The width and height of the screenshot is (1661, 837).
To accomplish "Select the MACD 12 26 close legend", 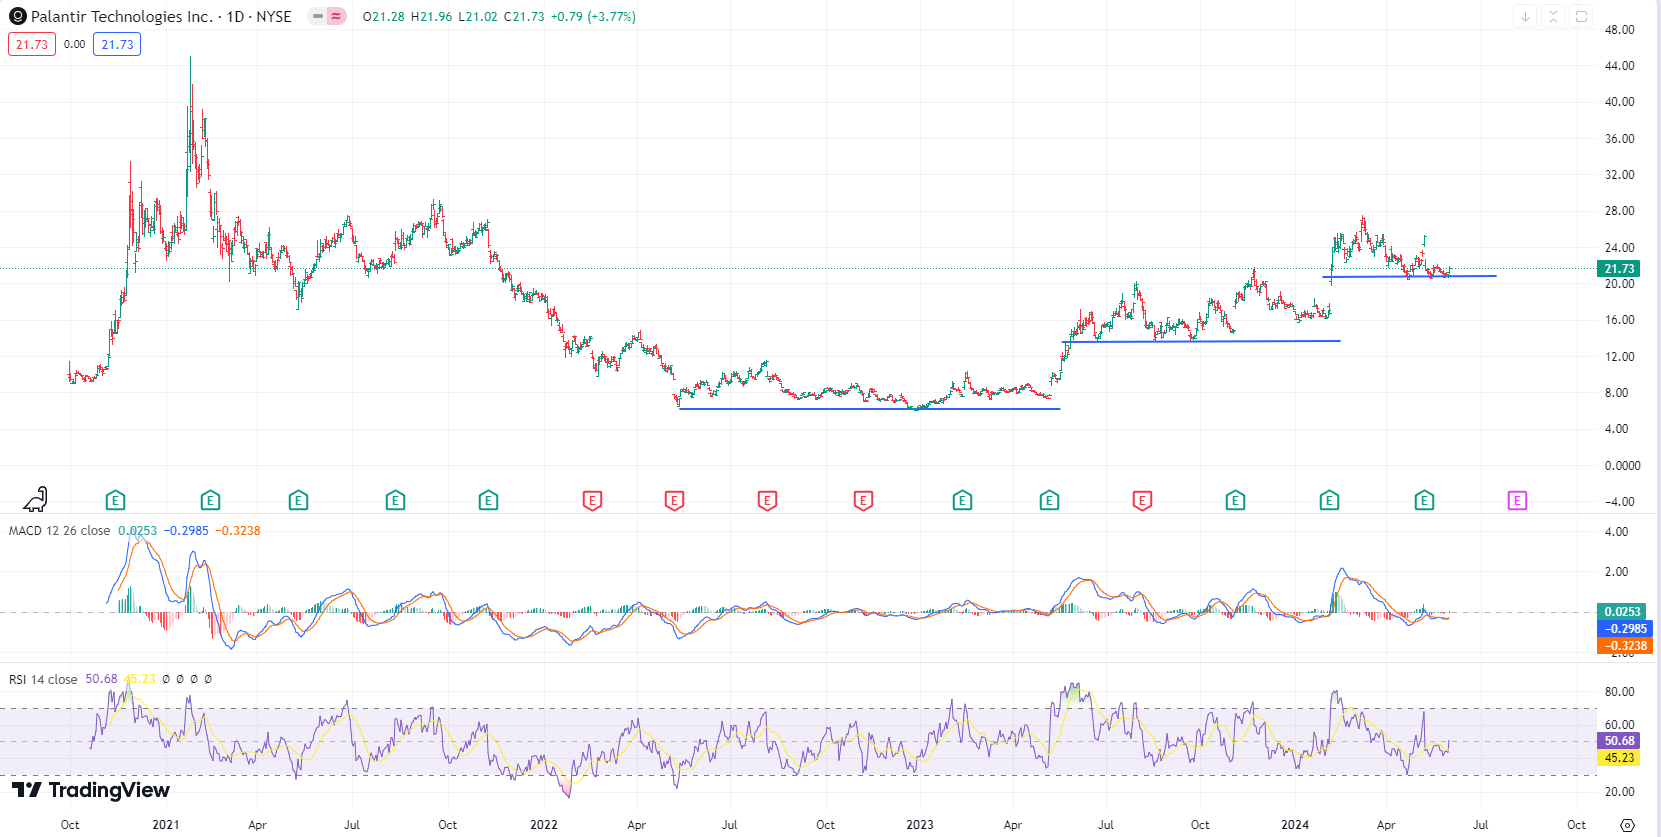I will click(59, 530).
